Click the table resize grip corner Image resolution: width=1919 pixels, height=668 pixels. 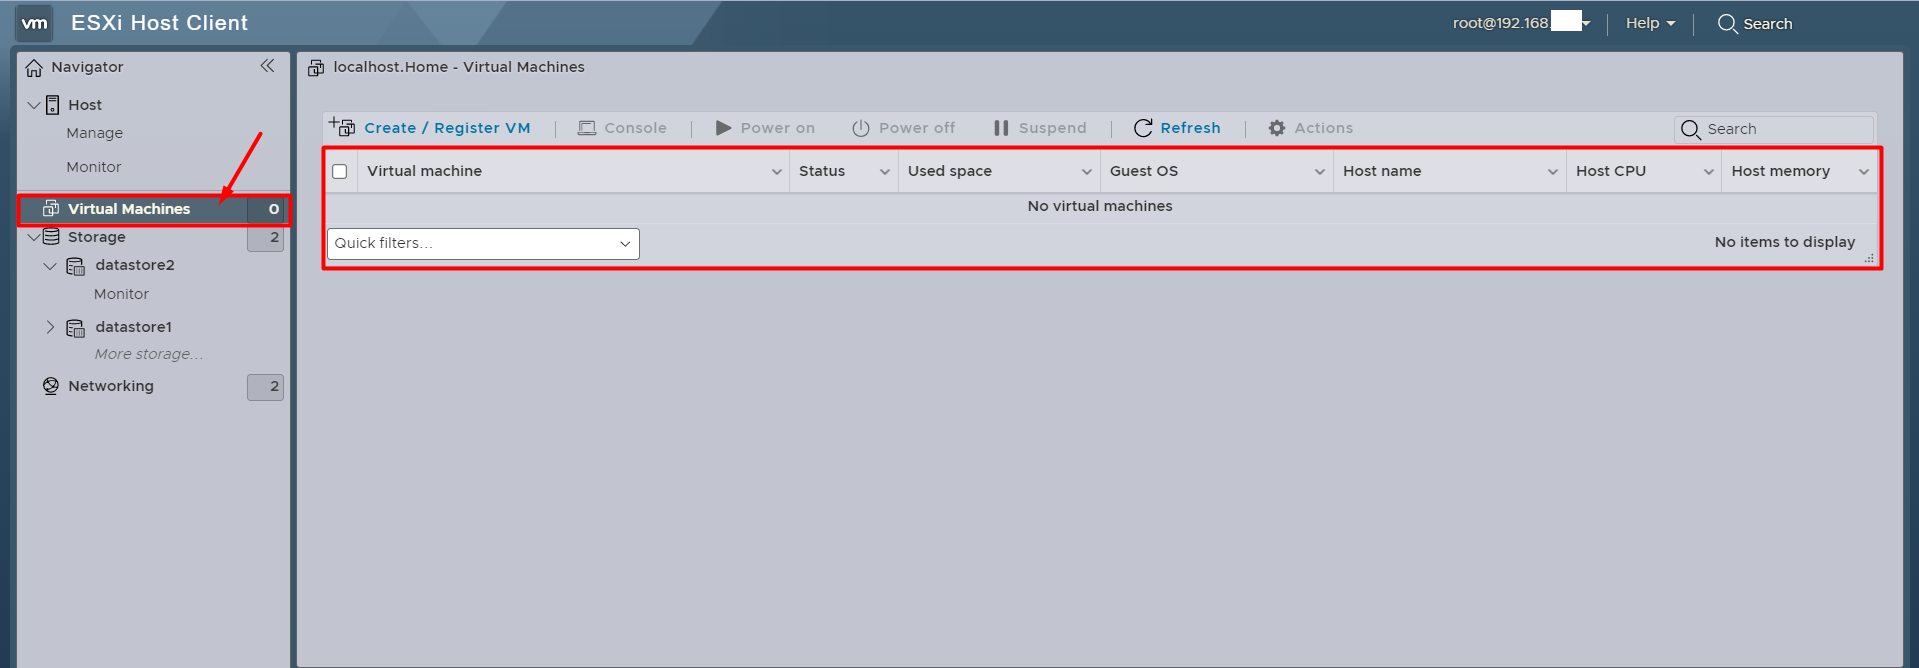click(x=1869, y=258)
